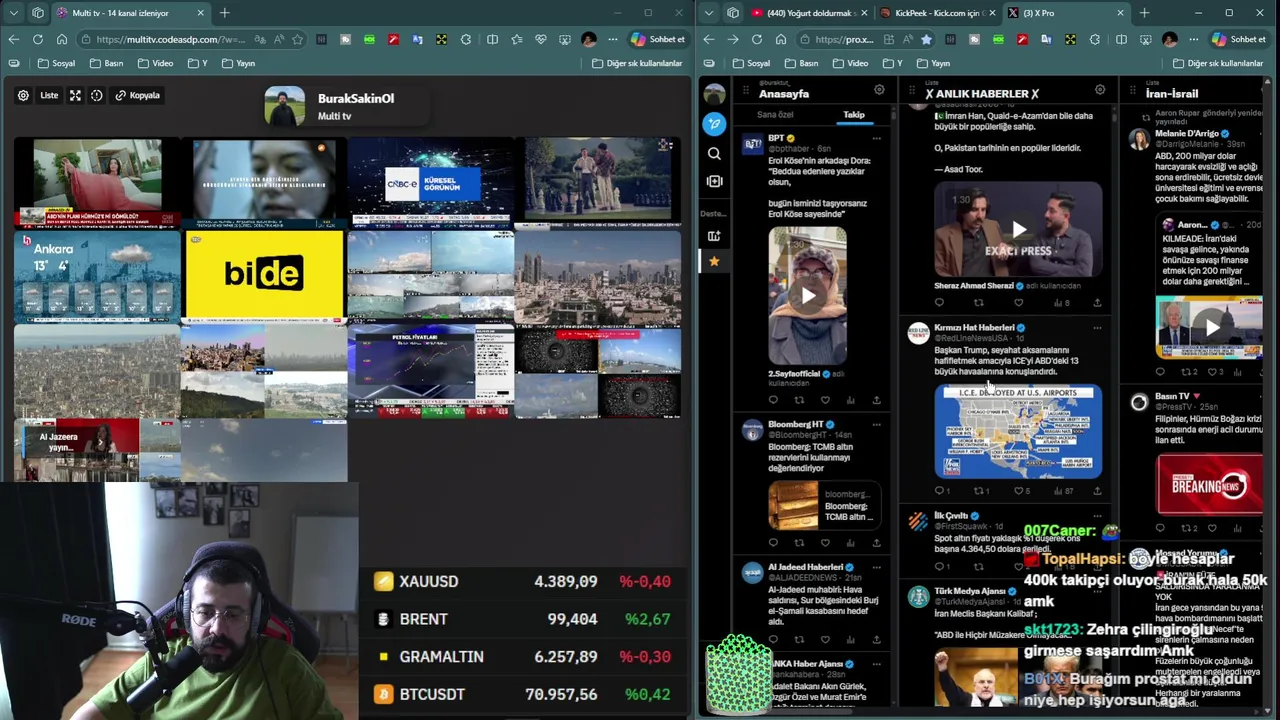
Task: Go home in the left browser window
Action: click(x=62, y=39)
